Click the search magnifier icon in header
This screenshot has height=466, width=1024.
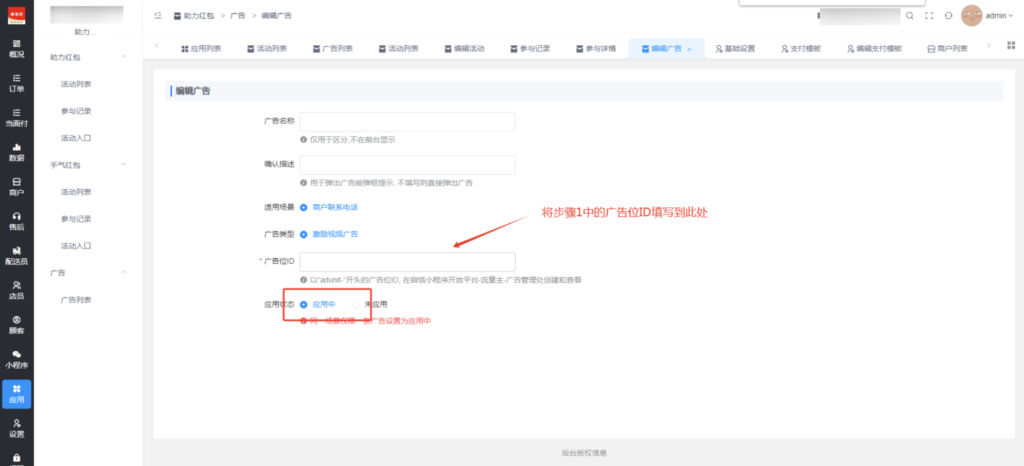point(909,16)
